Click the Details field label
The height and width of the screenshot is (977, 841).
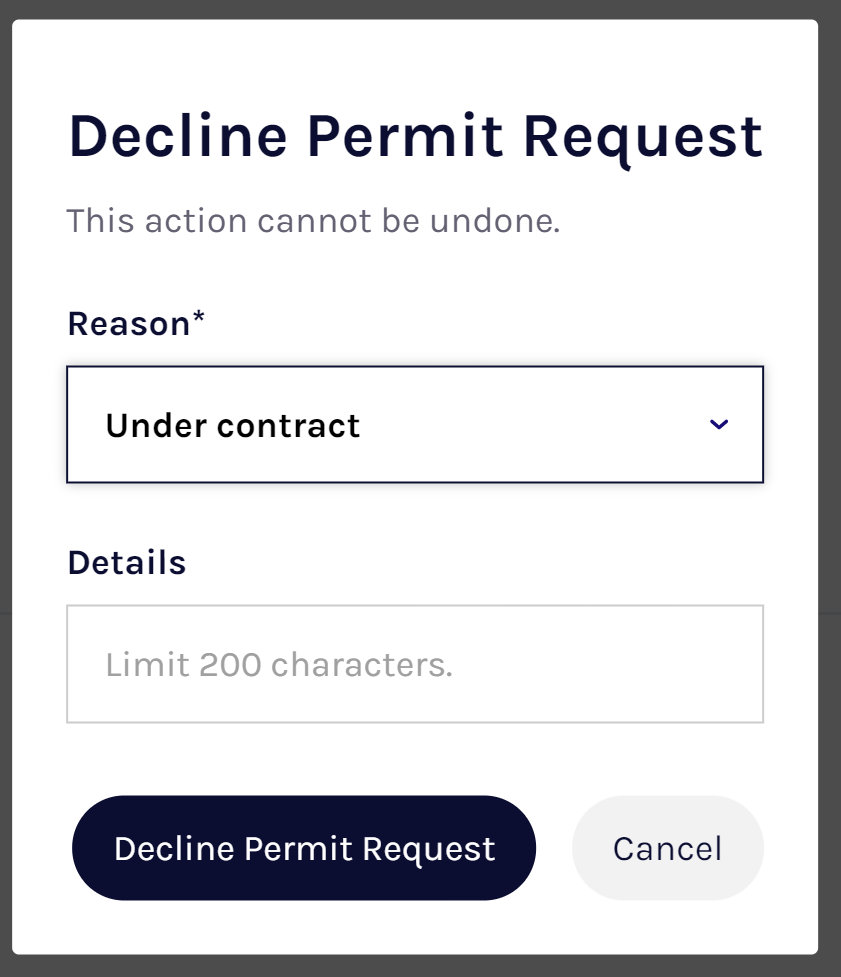click(x=126, y=563)
